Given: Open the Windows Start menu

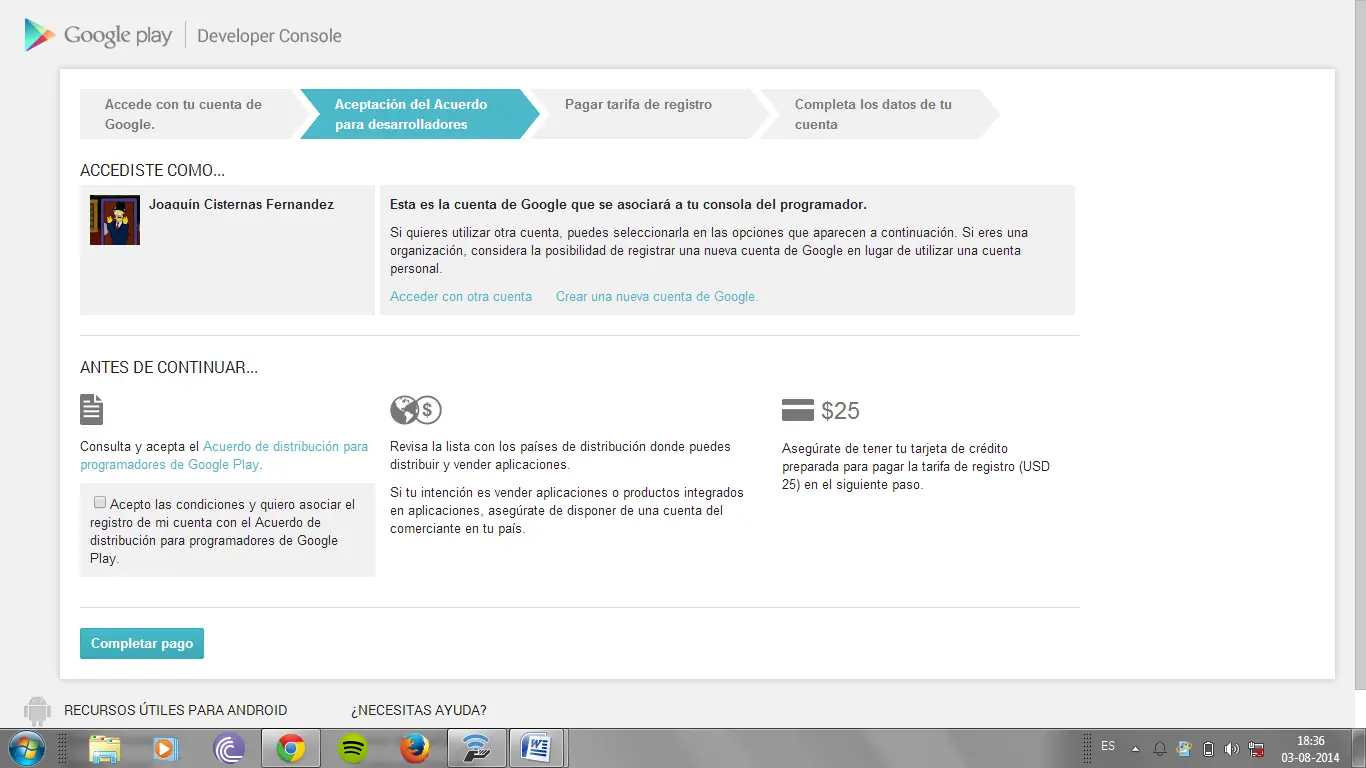Looking at the screenshot, I should click(x=25, y=748).
